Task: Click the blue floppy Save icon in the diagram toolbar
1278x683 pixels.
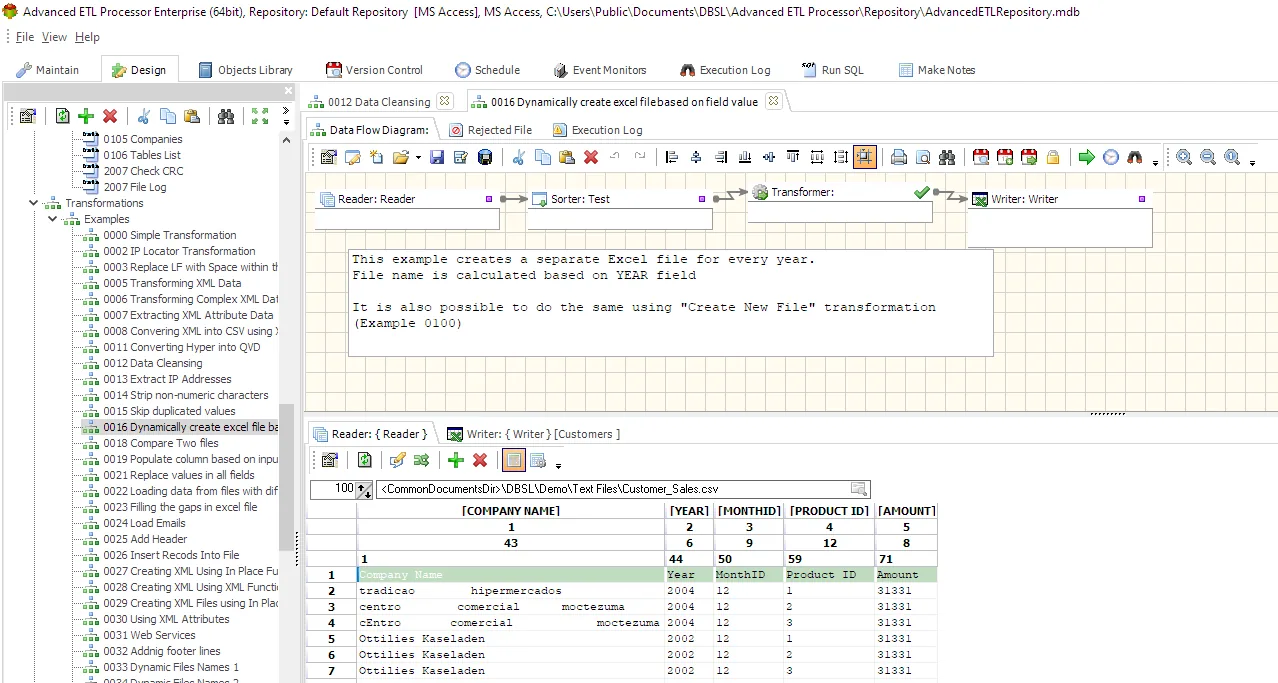Action: (437, 157)
